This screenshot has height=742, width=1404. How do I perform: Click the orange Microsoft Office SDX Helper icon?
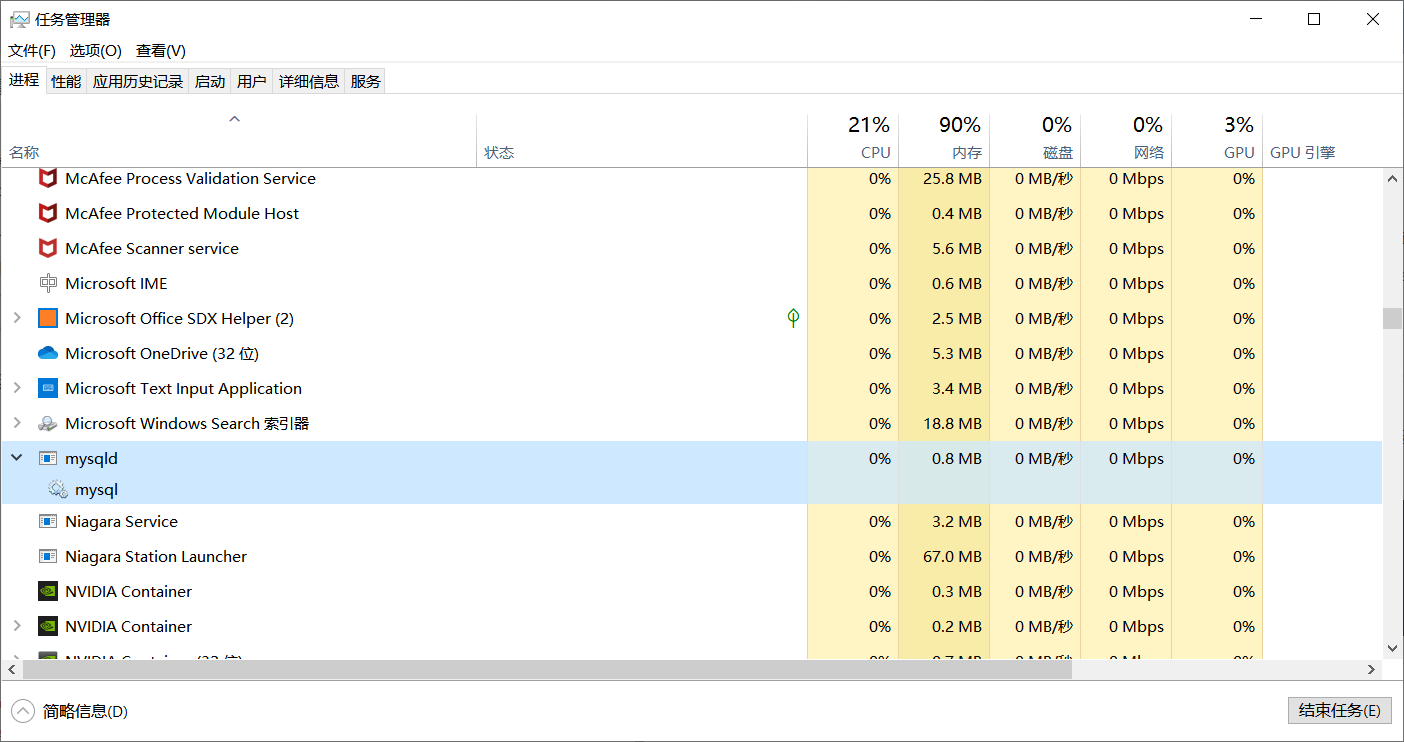tap(48, 319)
